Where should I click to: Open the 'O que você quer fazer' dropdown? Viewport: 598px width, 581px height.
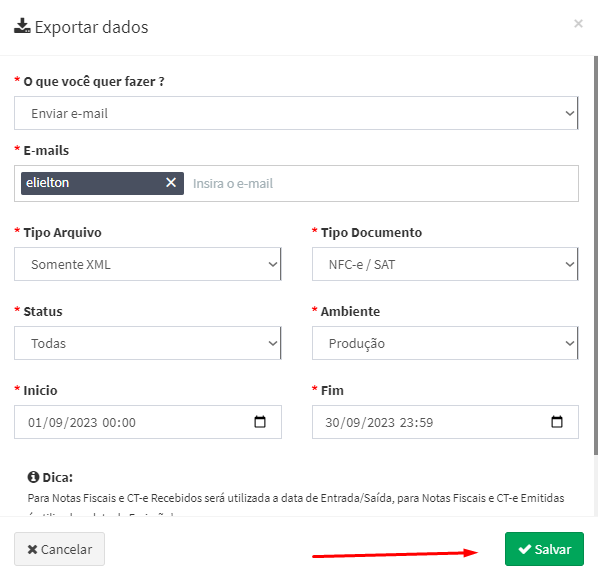(x=296, y=113)
